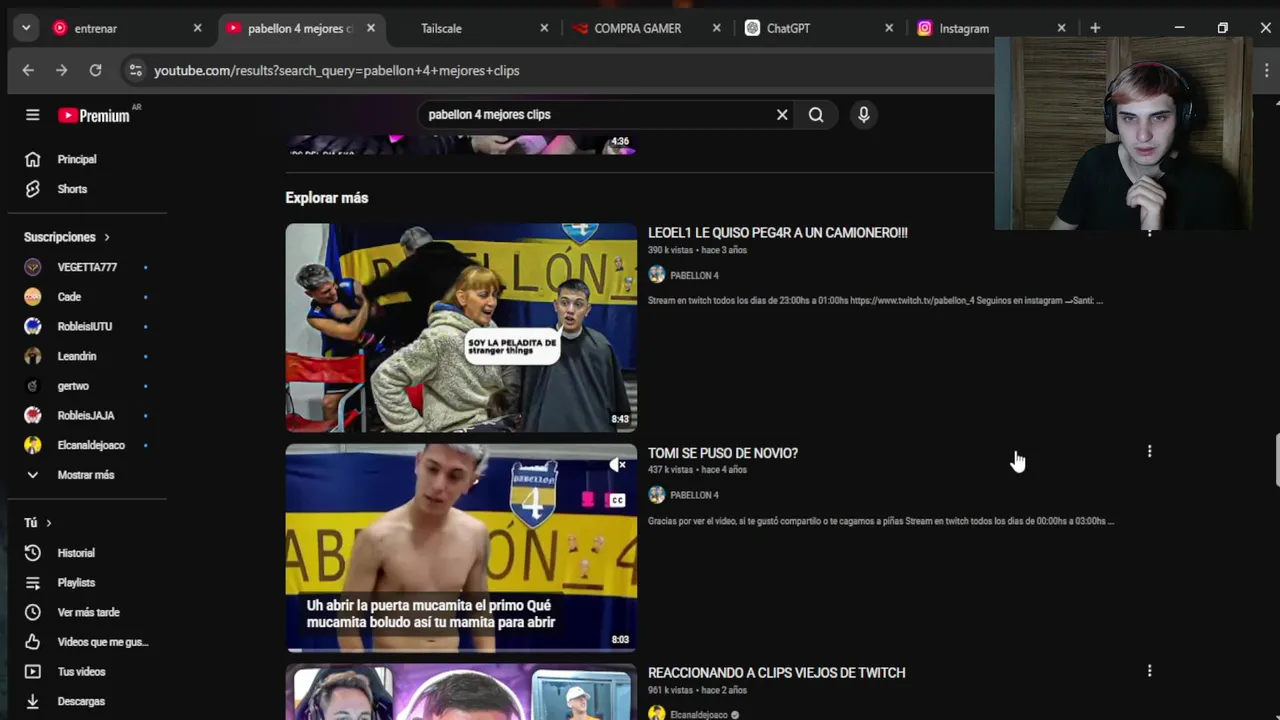Open more options for REACCIONANDO A CLIPS video
1280x720 pixels.
coord(1149,671)
